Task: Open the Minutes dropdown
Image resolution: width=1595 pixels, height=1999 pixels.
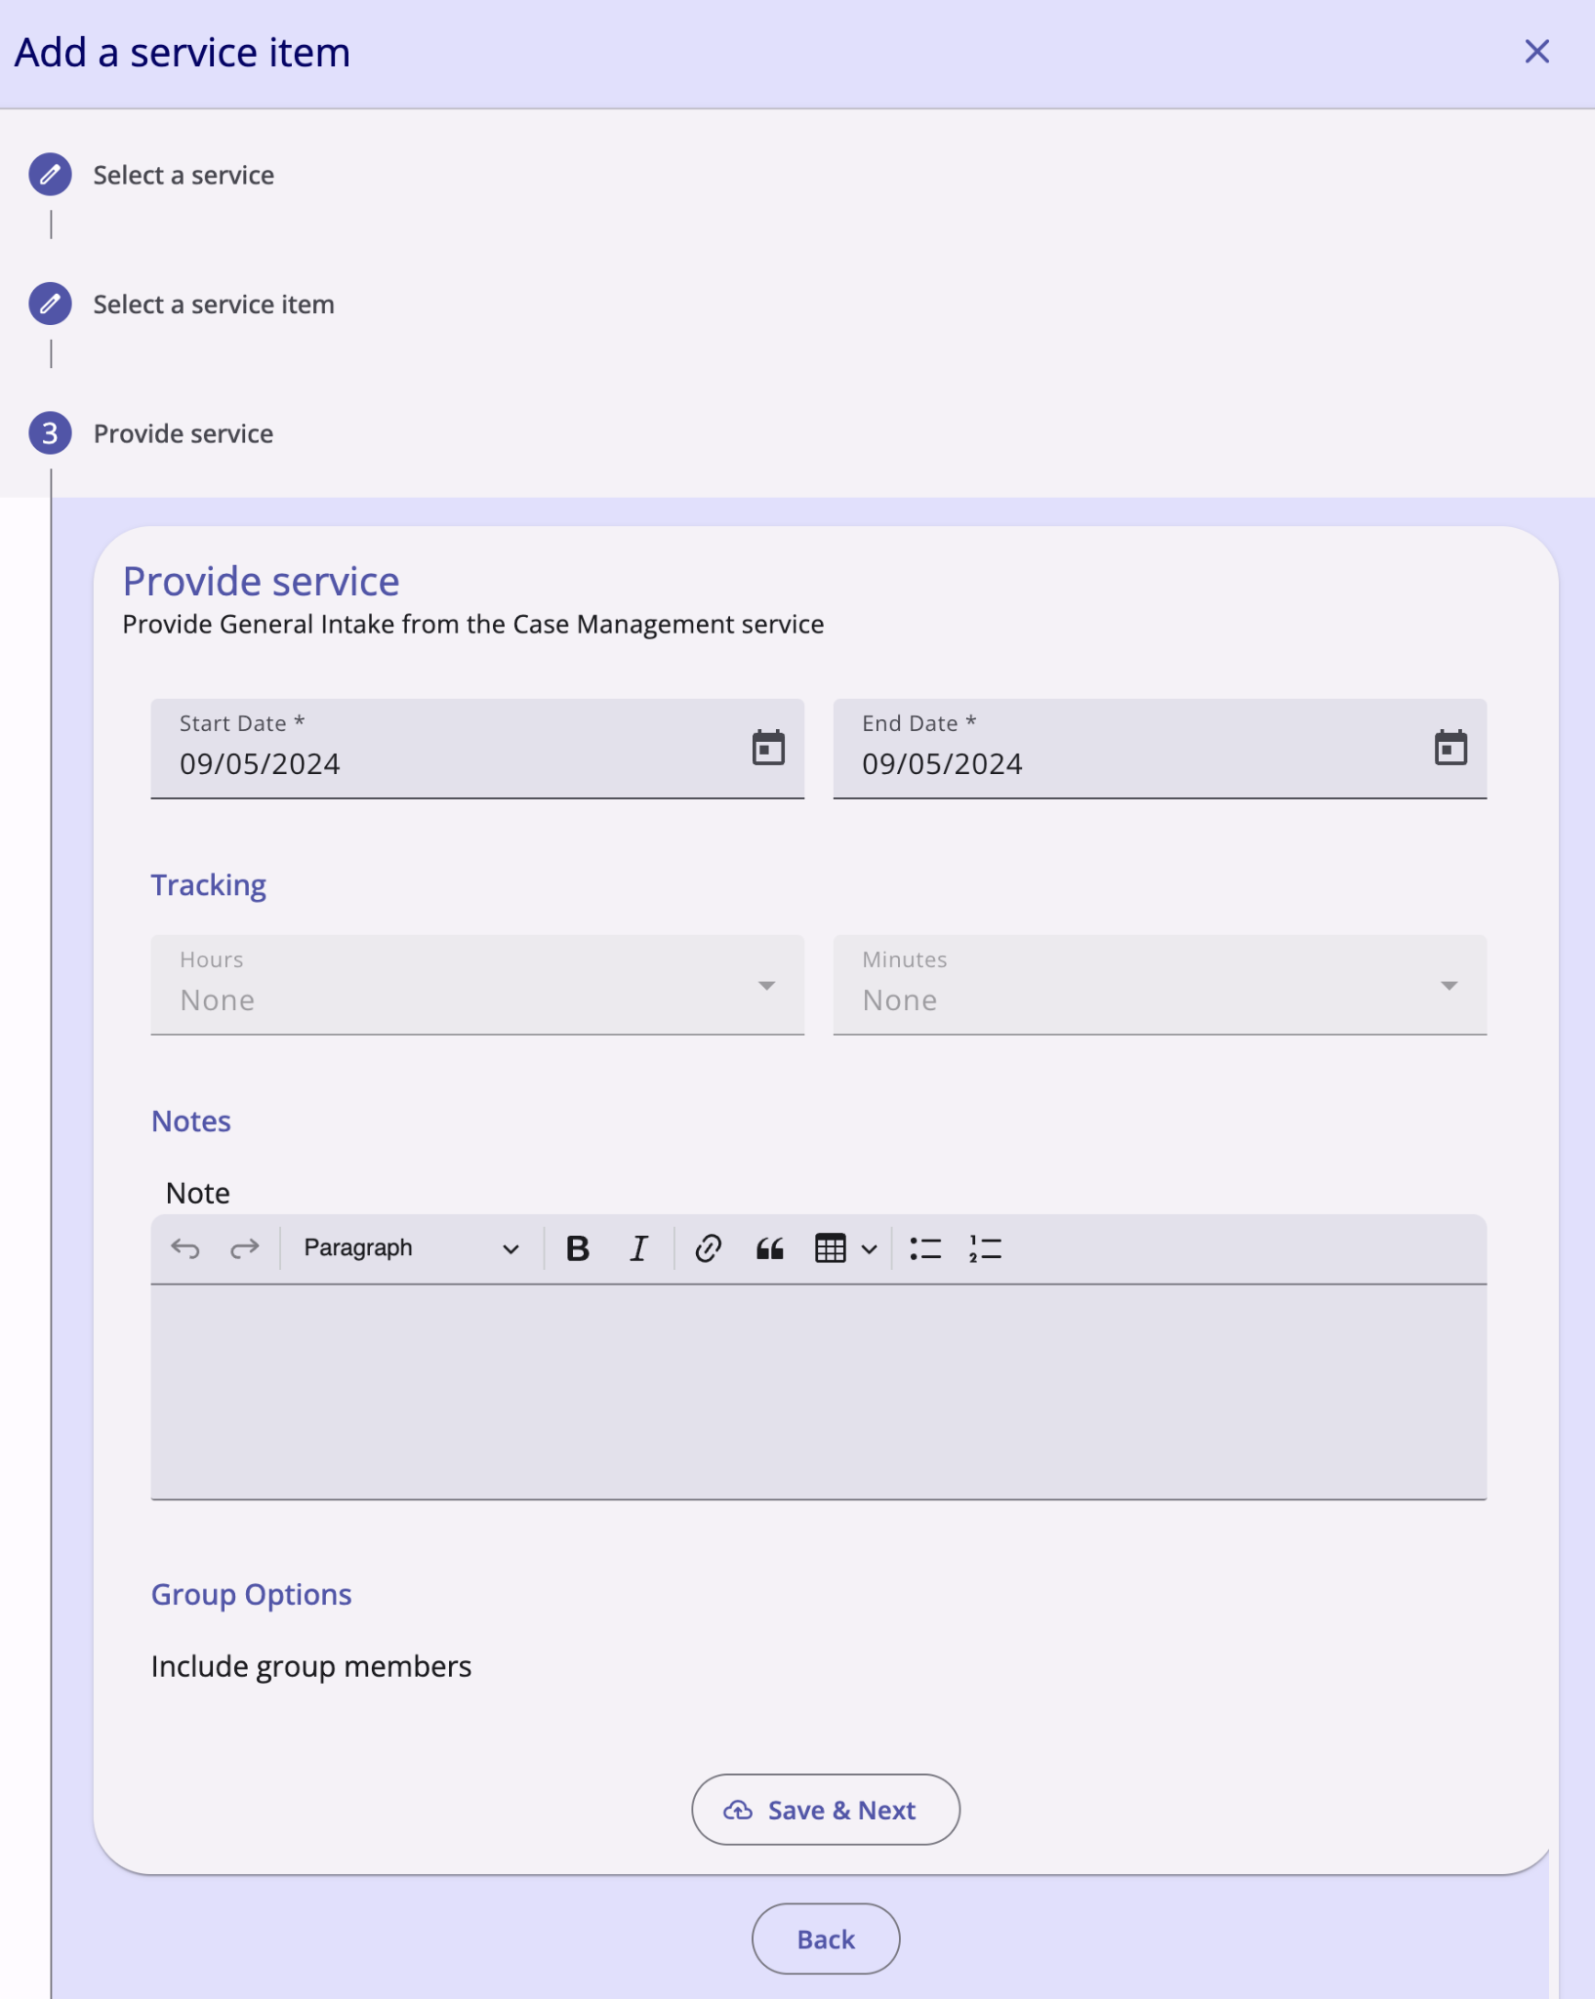Action: point(1160,985)
